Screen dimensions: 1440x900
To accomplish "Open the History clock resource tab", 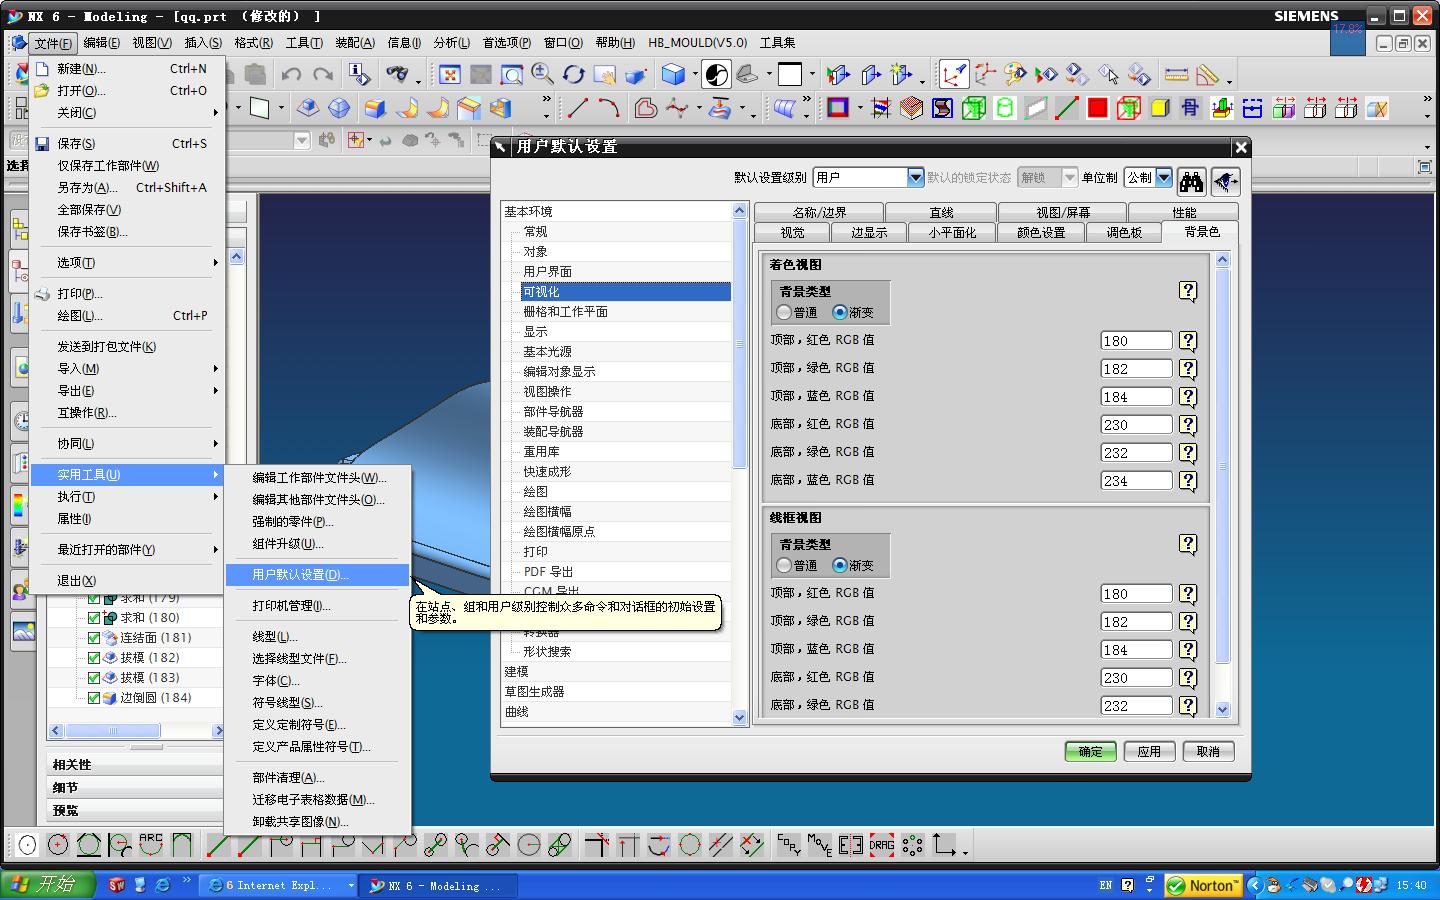I will 20,420.
